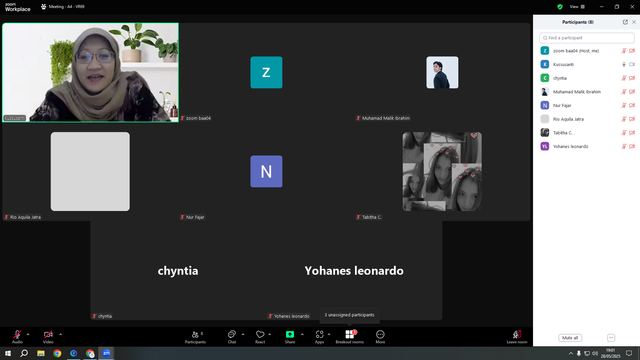
Task: Click chyntia's camera-off icon in list
Action: point(632,78)
